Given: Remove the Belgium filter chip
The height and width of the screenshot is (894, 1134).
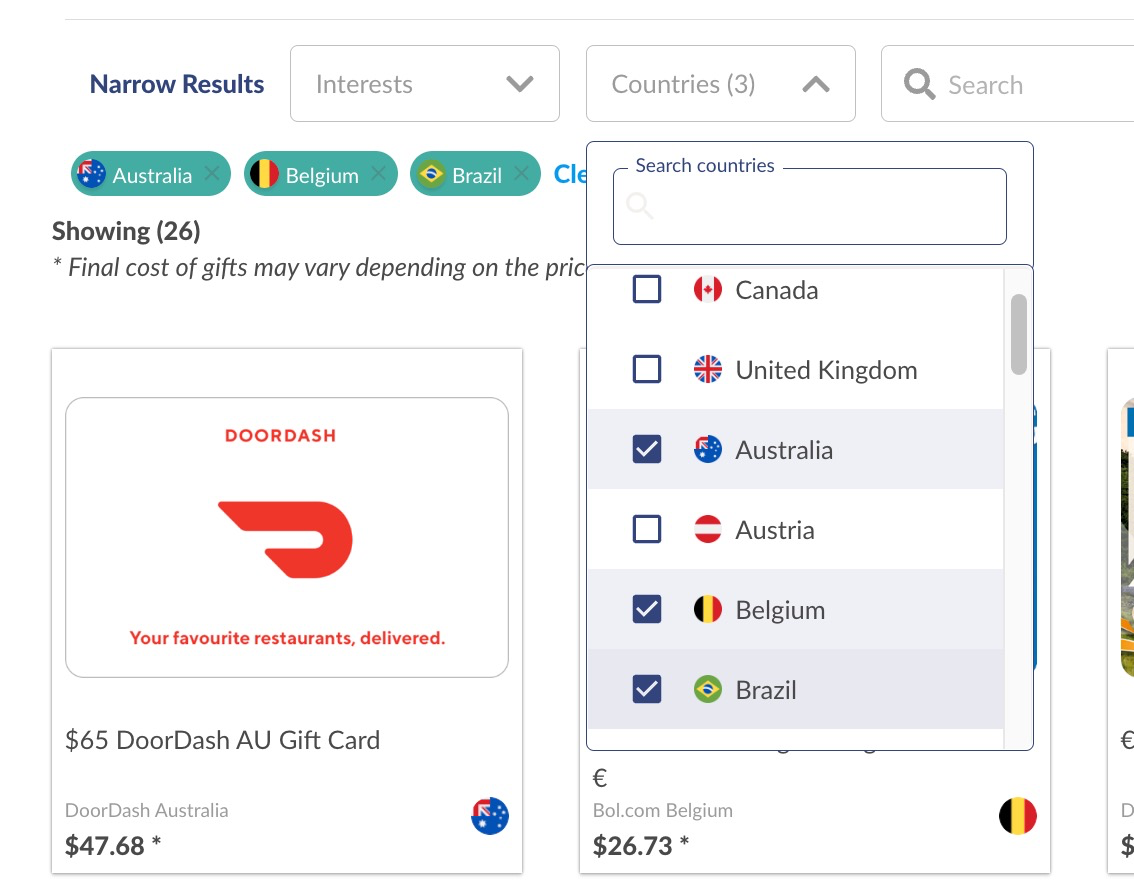Looking at the screenshot, I should click(378, 174).
